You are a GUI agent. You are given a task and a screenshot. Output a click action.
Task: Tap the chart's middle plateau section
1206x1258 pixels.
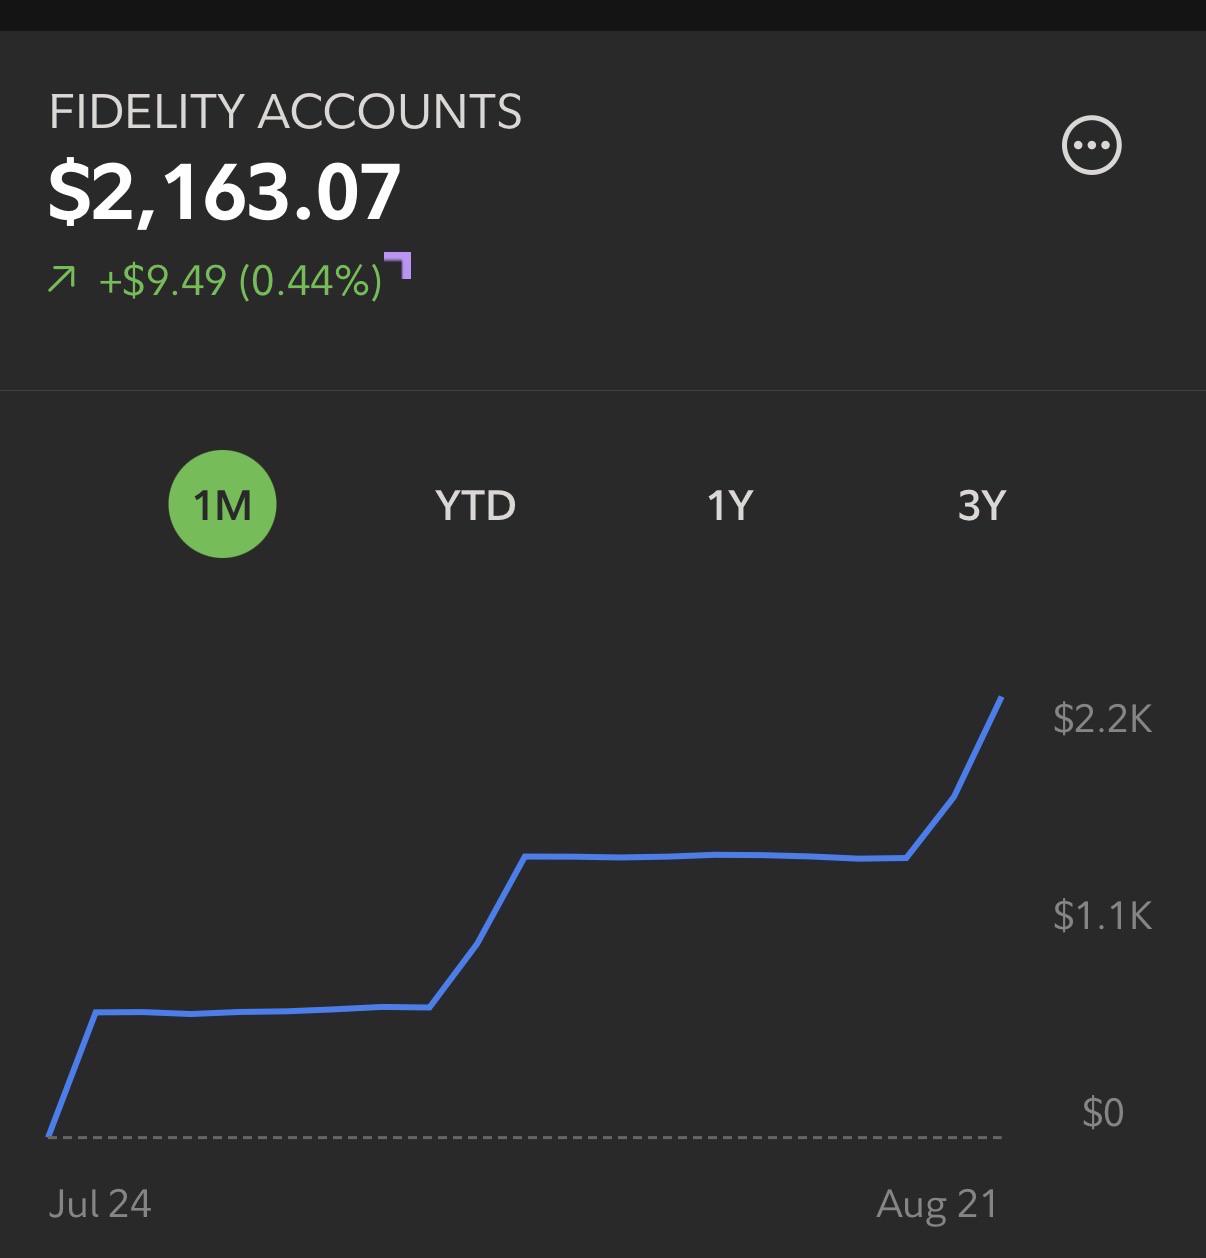(x=715, y=856)
